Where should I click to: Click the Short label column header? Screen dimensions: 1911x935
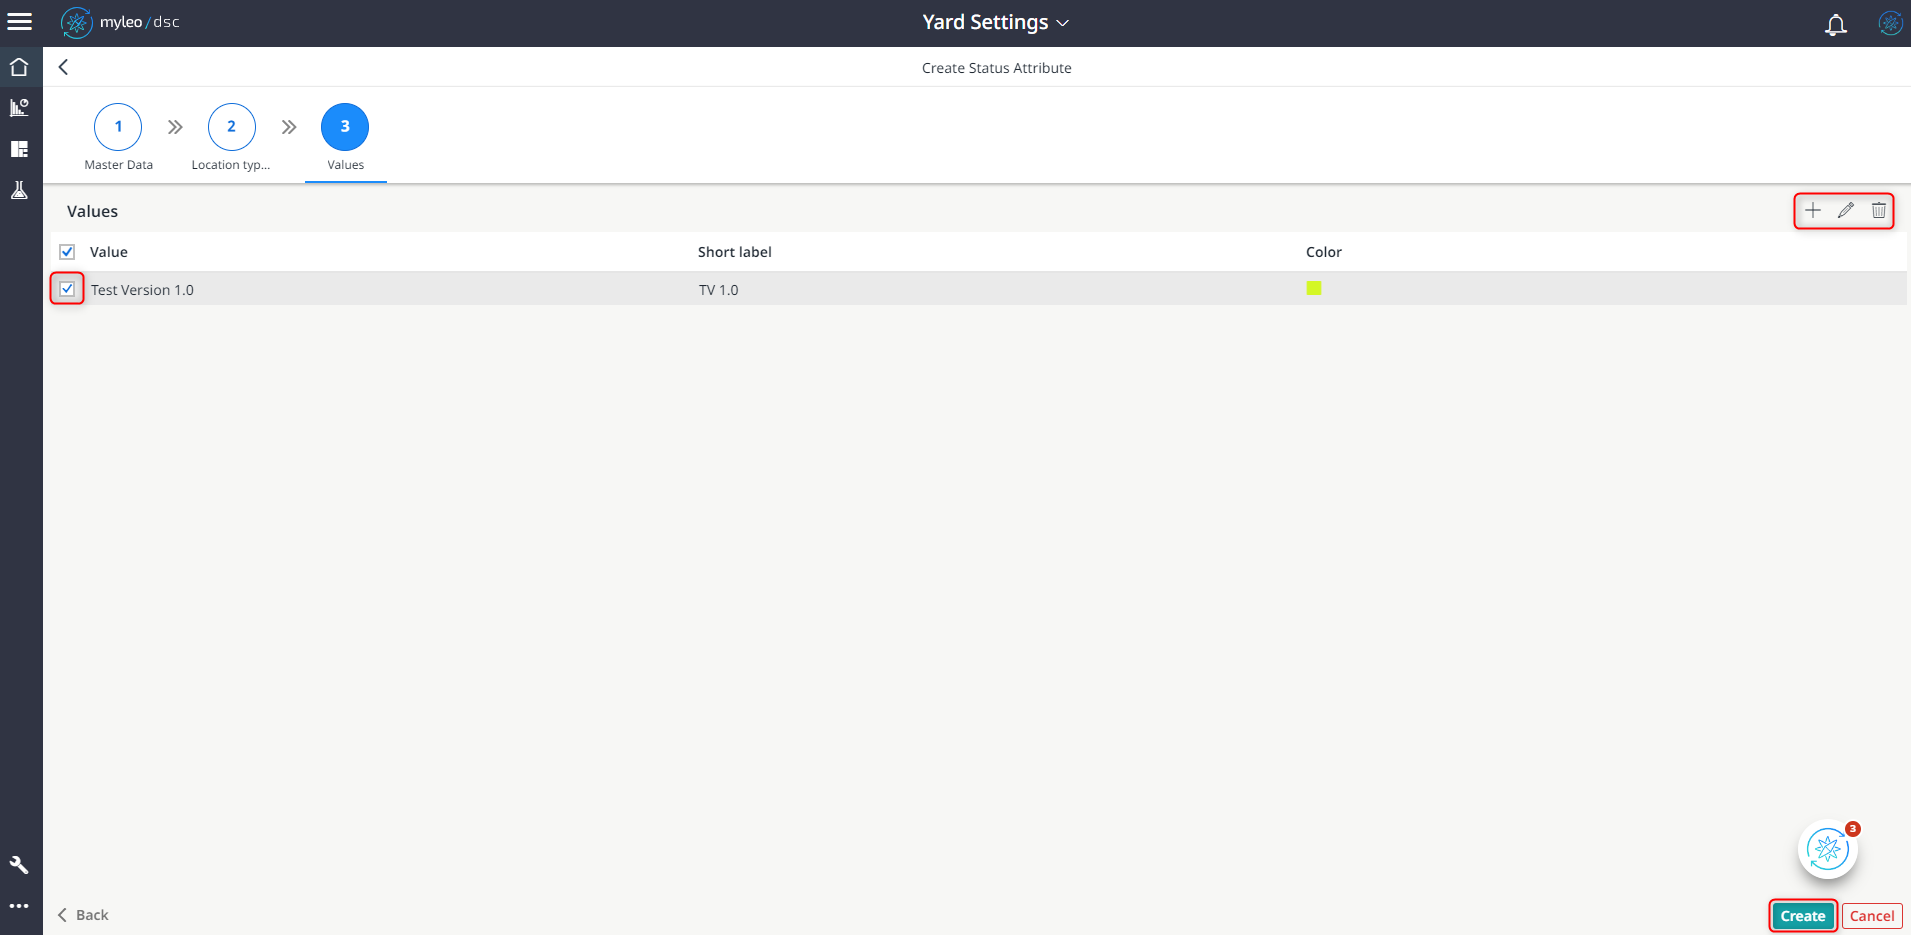(x=735, y=252)
